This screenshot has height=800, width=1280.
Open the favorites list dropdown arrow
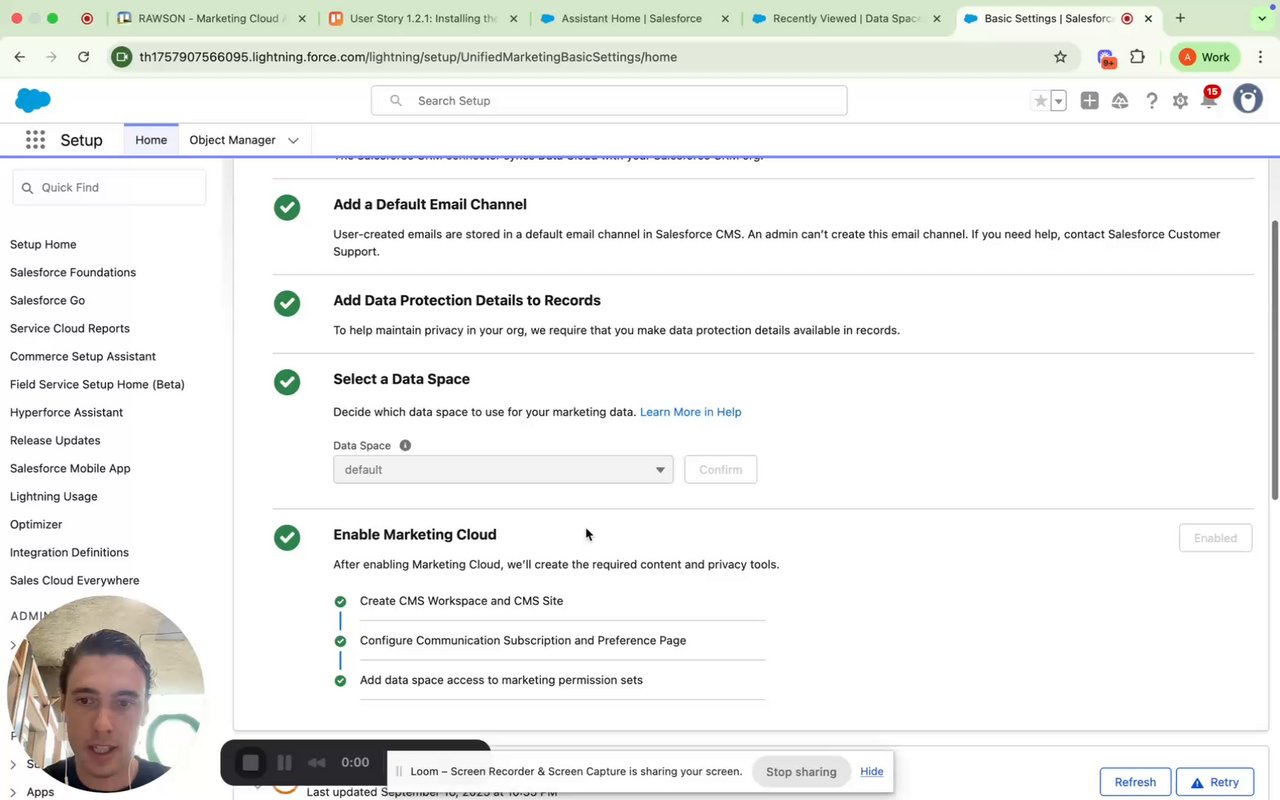tap(1058, 101)
